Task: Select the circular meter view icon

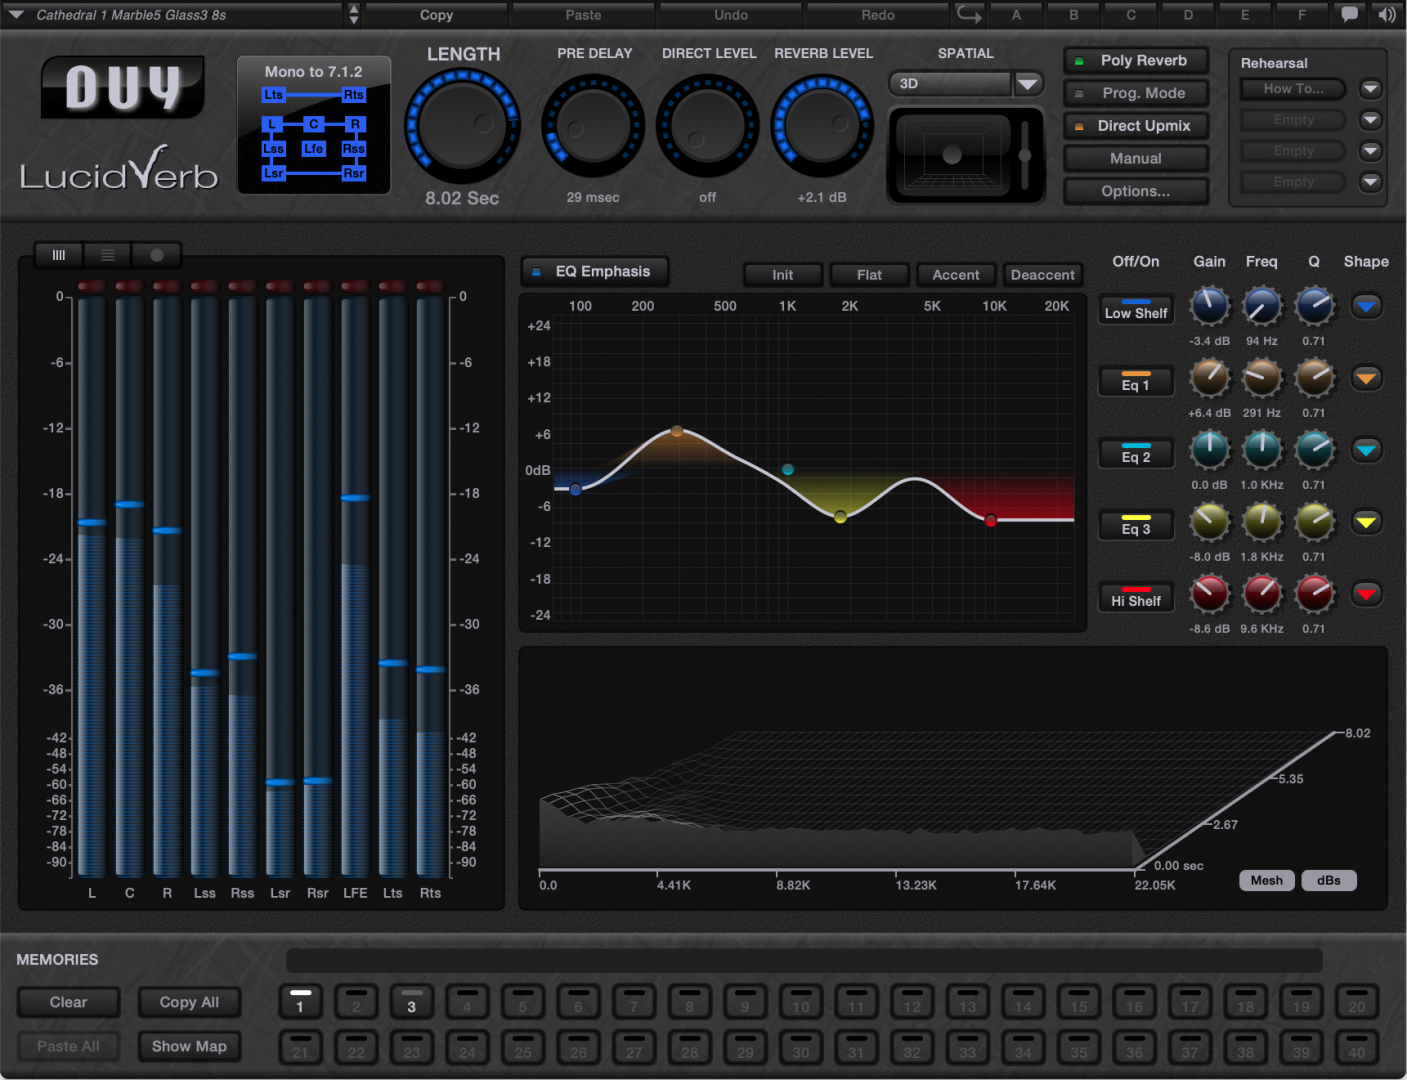Action: click(156, 255)
